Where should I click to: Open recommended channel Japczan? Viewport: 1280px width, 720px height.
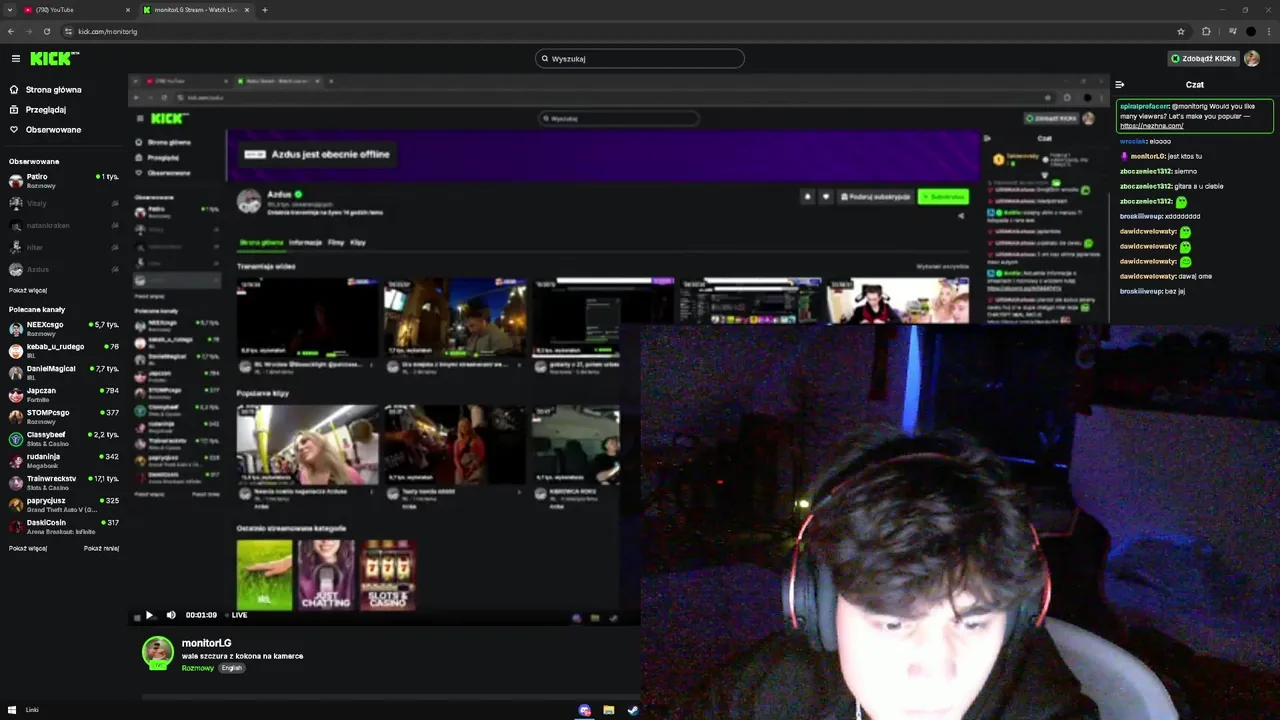[x=64, y=395]
